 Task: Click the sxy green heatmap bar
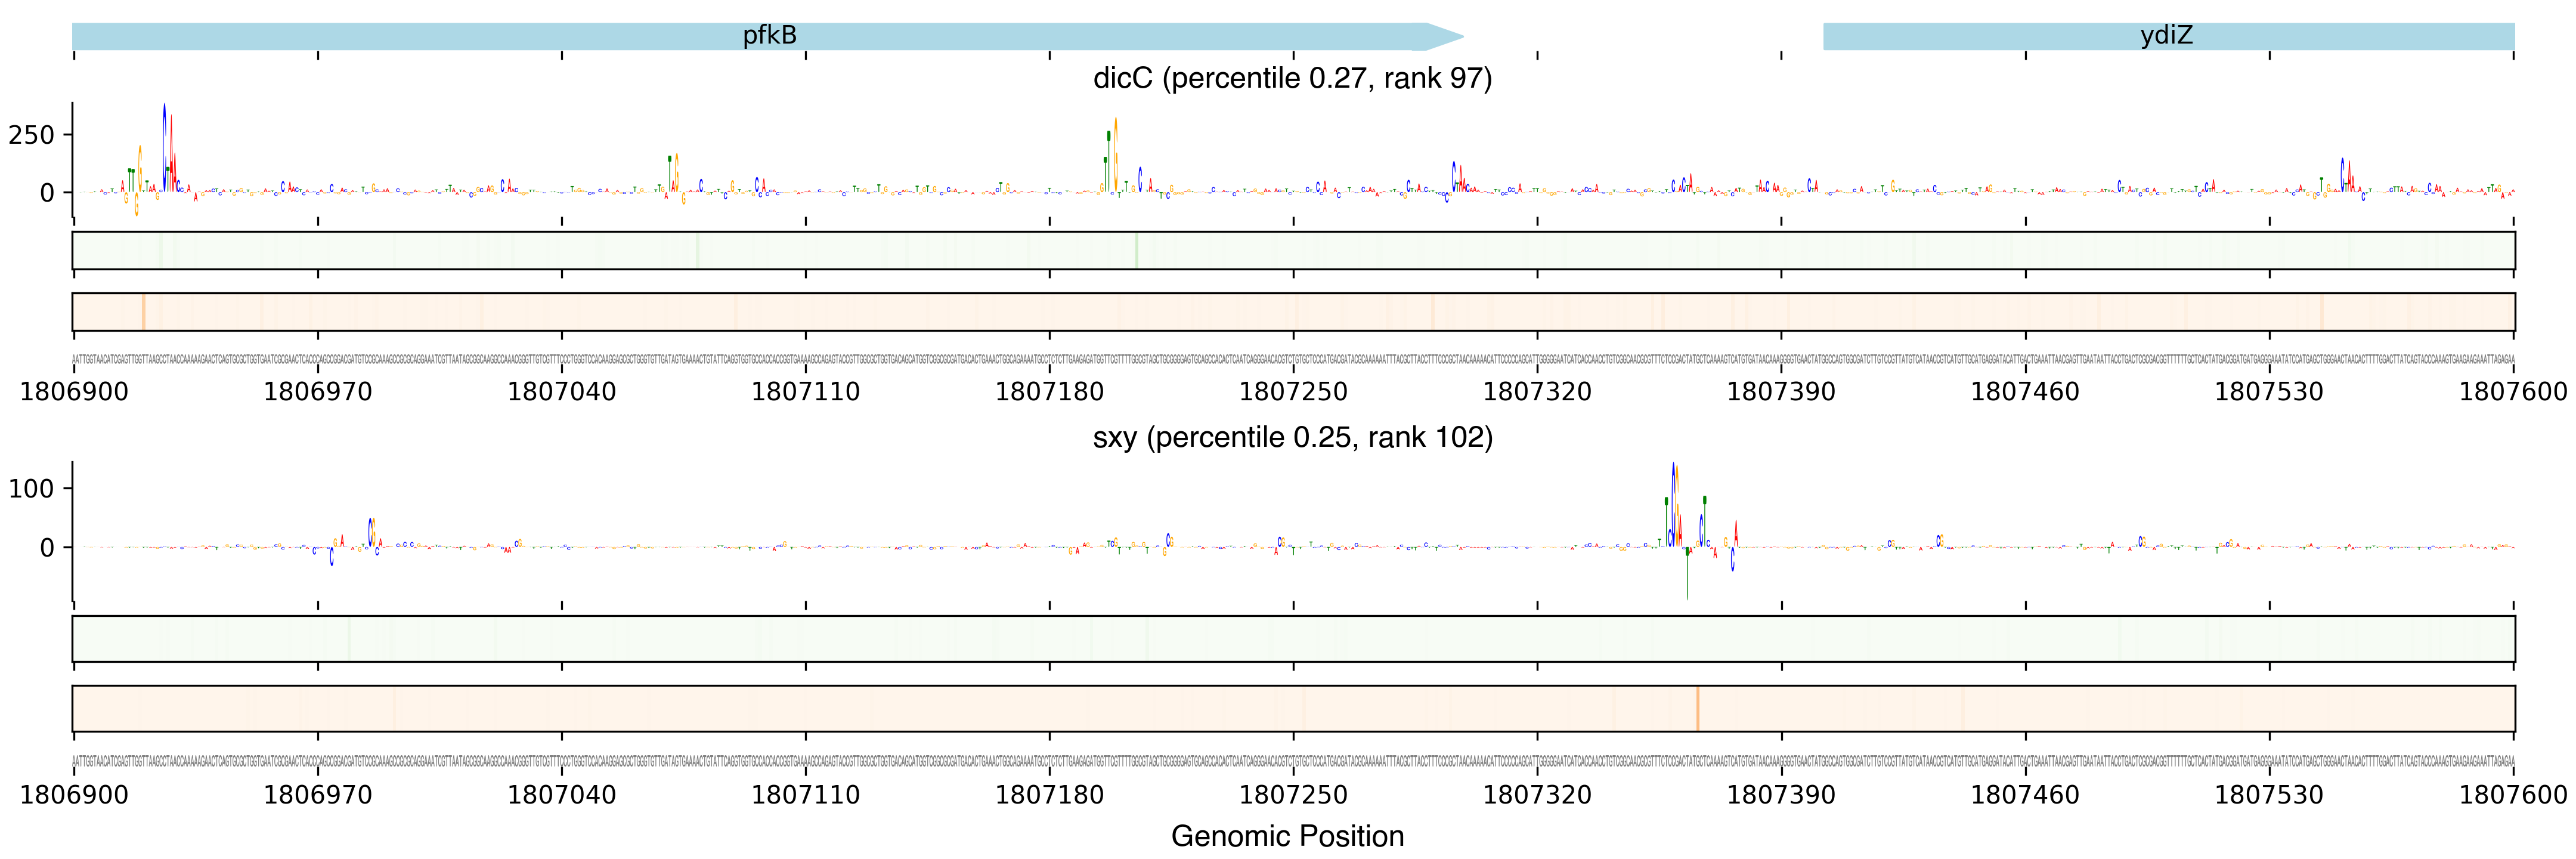coord(1292,638)
